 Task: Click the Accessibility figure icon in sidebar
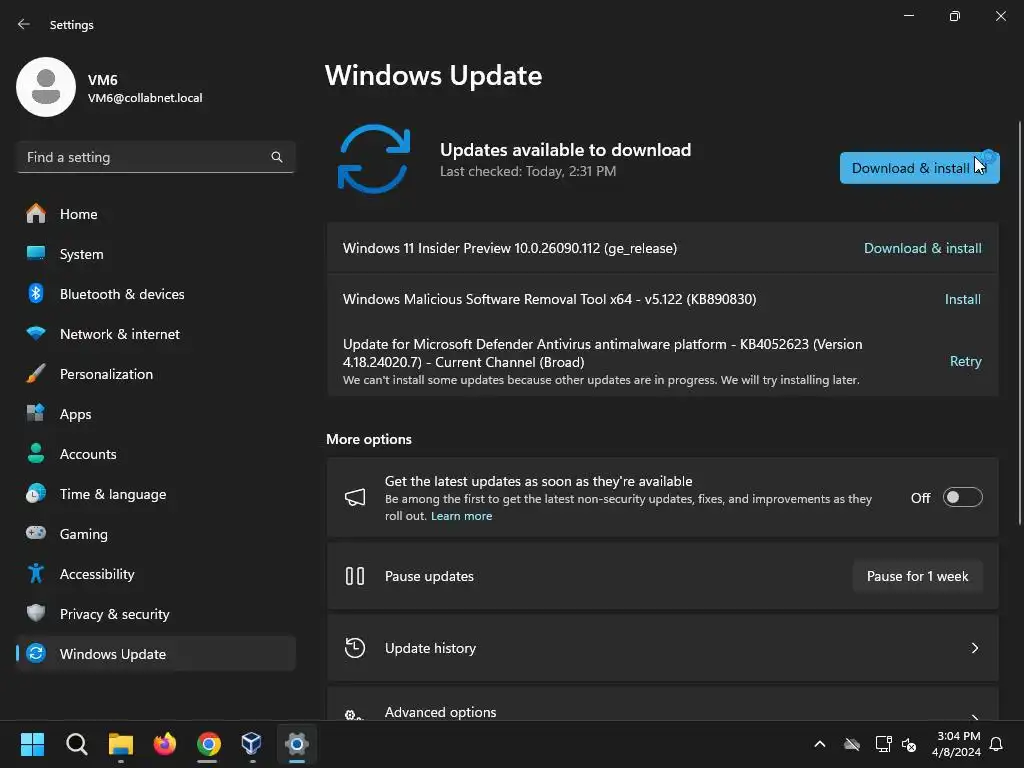(x=36, y=573)
